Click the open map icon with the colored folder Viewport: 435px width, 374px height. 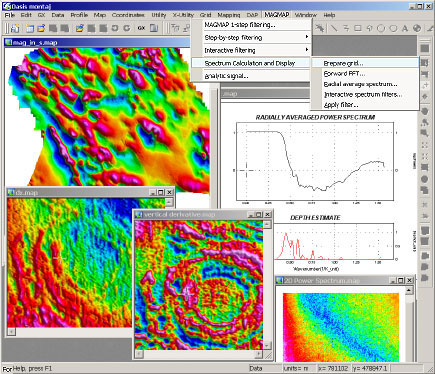tap(79, 29)
